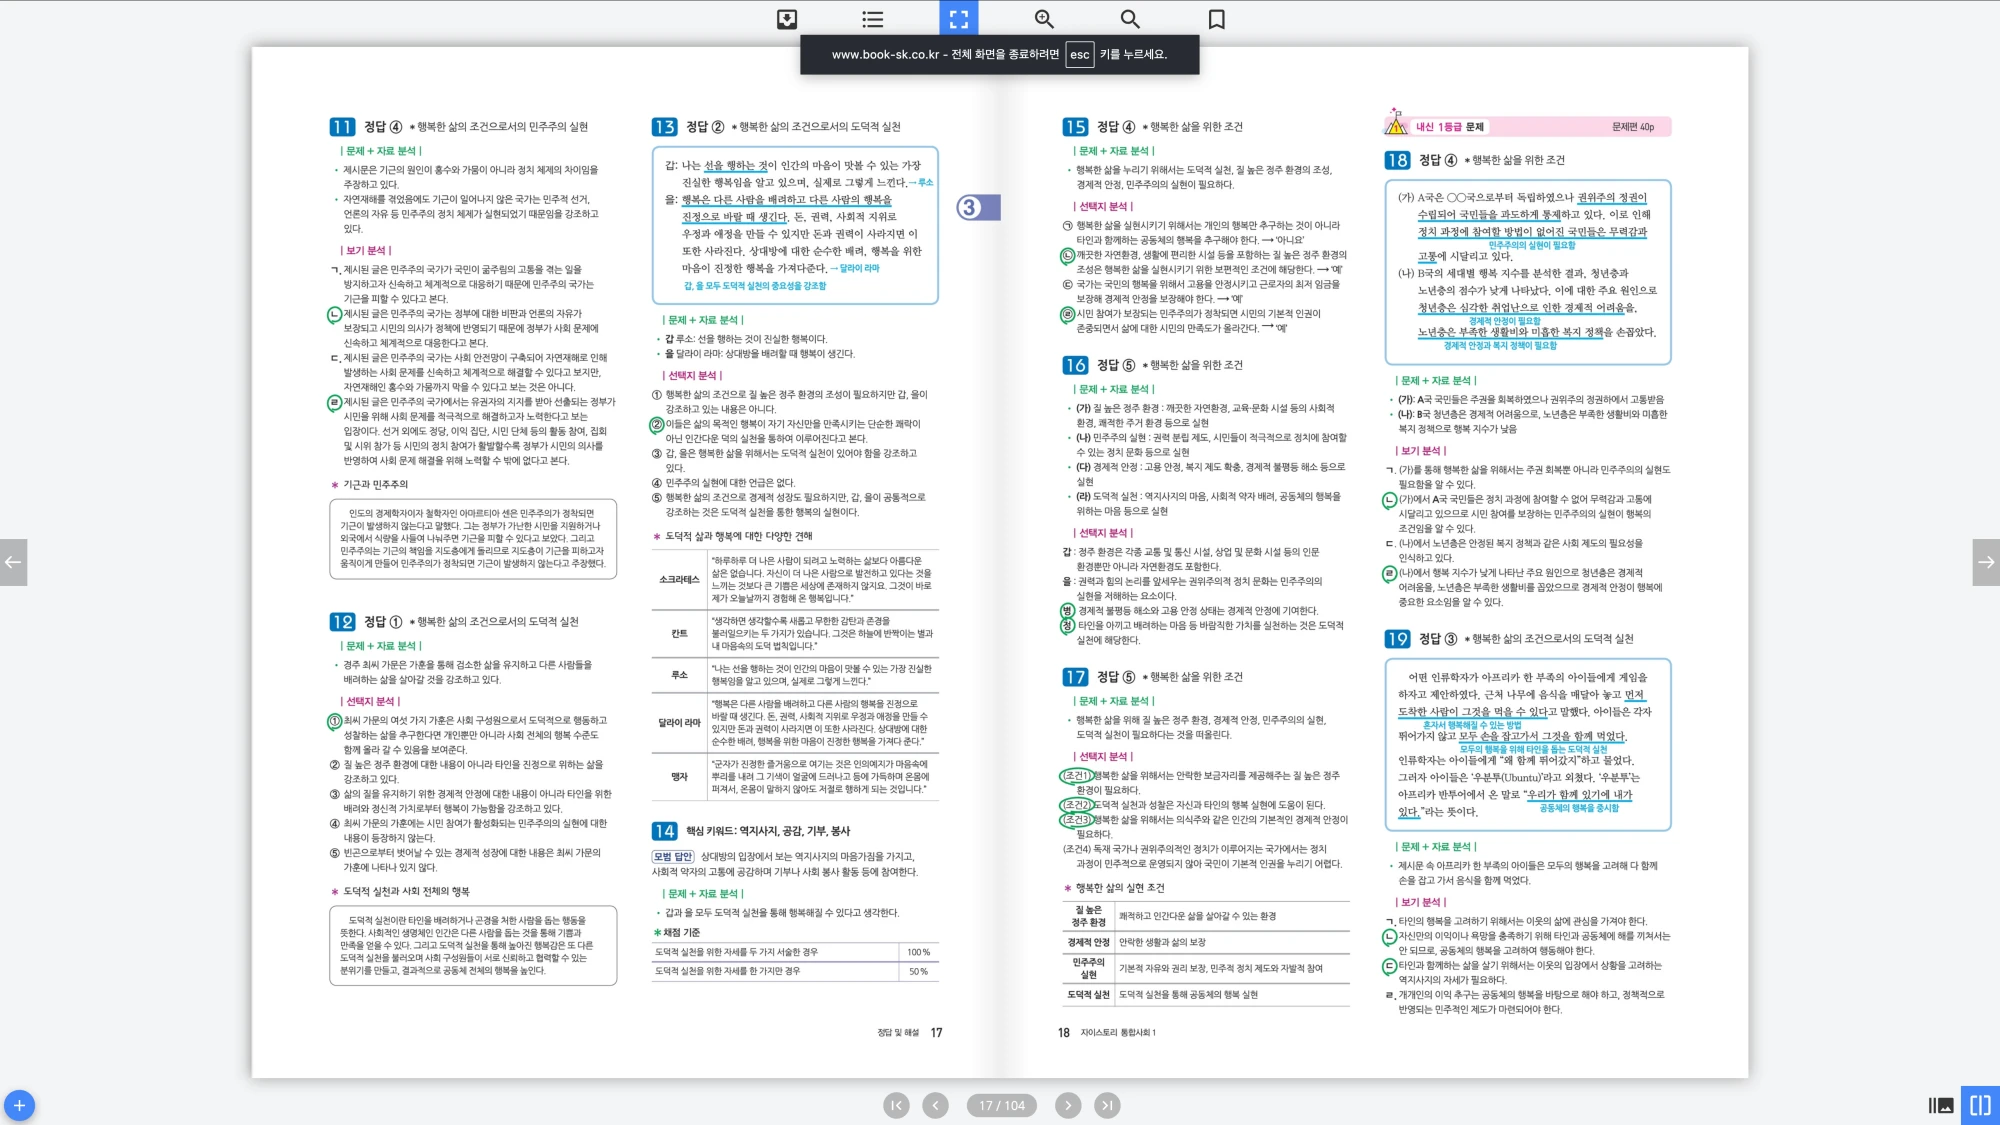
Task: Click the right edge next-page arrow
Action: [1986, 562]
